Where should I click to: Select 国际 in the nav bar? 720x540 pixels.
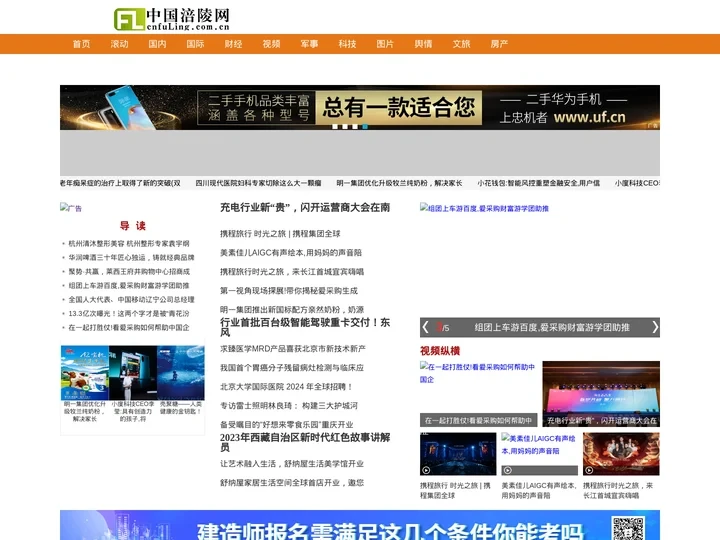click(x=196, y=44)
